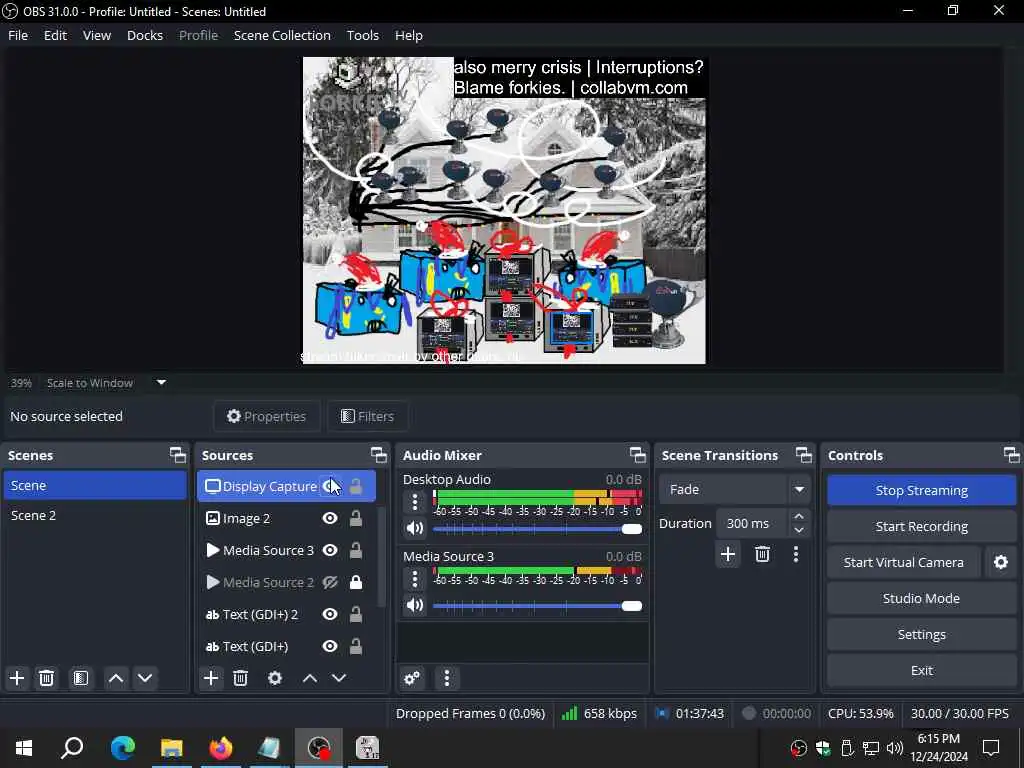The width and height of the screenshot is (1024, 768).
Task: Lock the Display Capture source
Action: pyautogui.click(x=356, y=487)
